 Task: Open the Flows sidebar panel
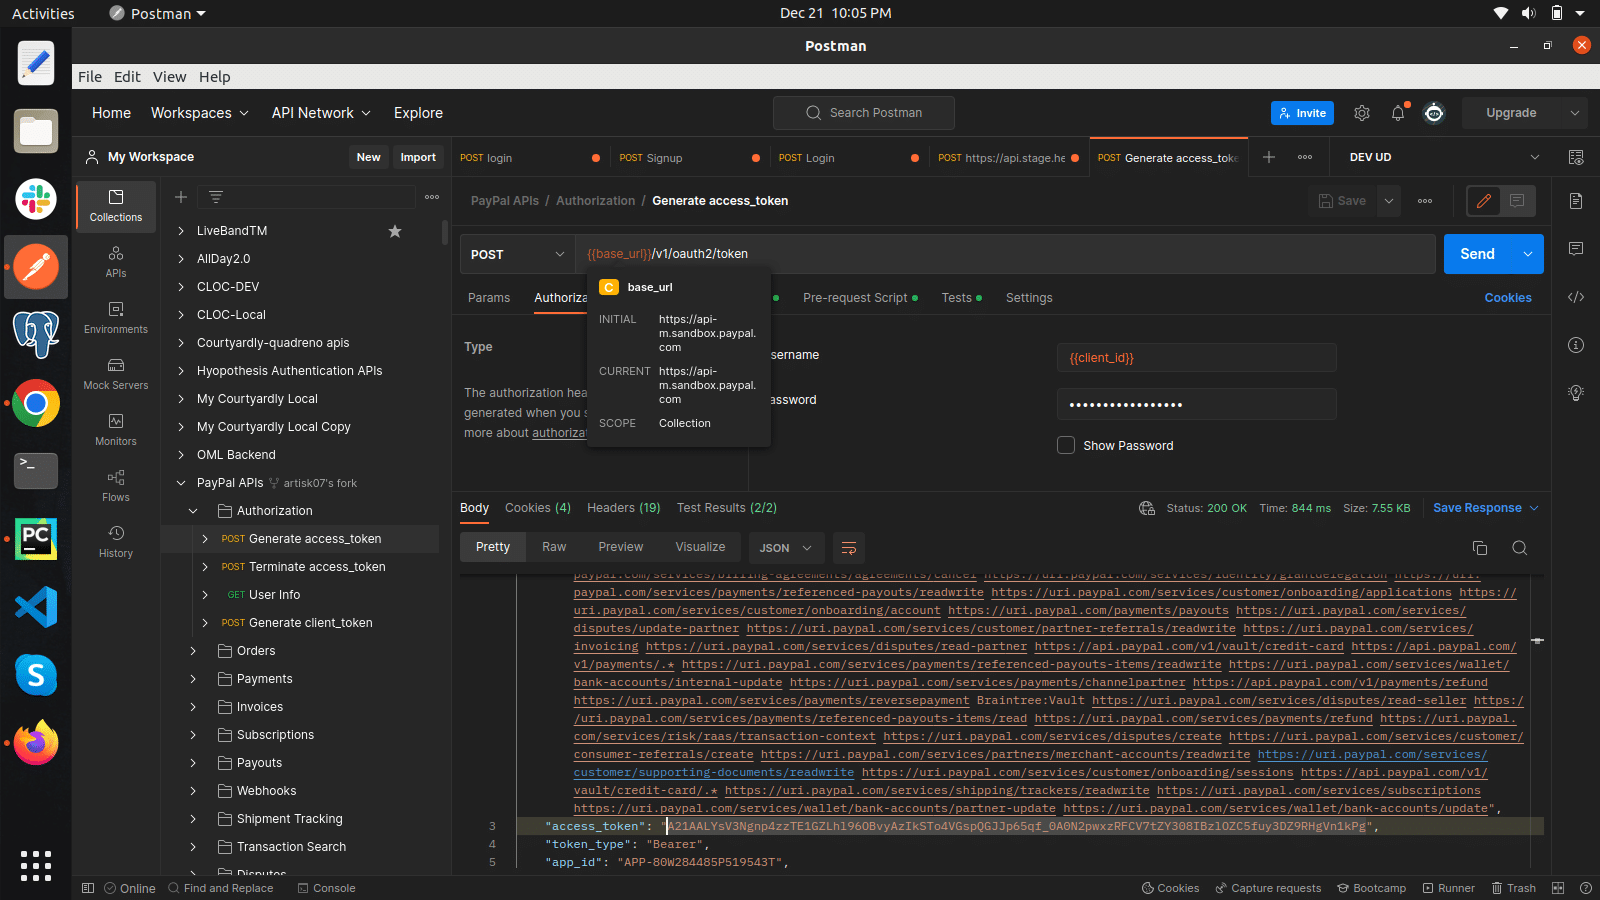coord(116,485)
